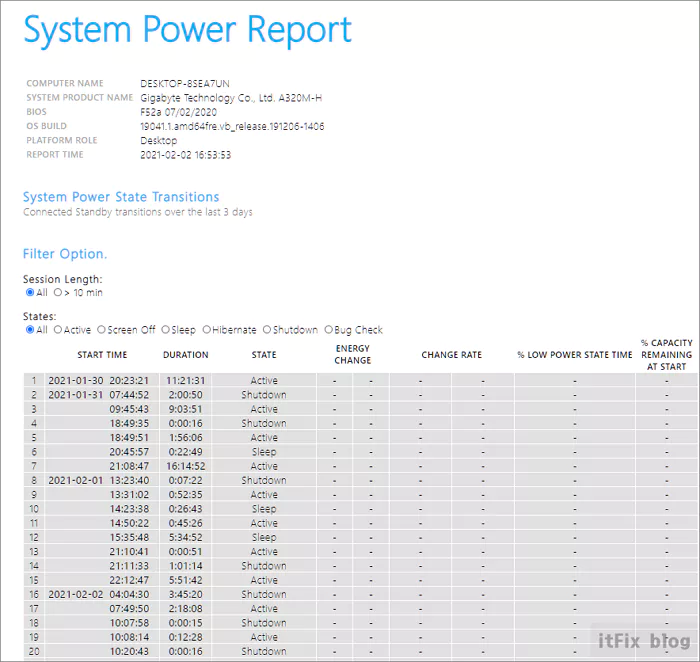Click start time 13:31:02 in row 9
Image resolution: width=700 pixels, height=662 pixels.
tap(129, 495)
